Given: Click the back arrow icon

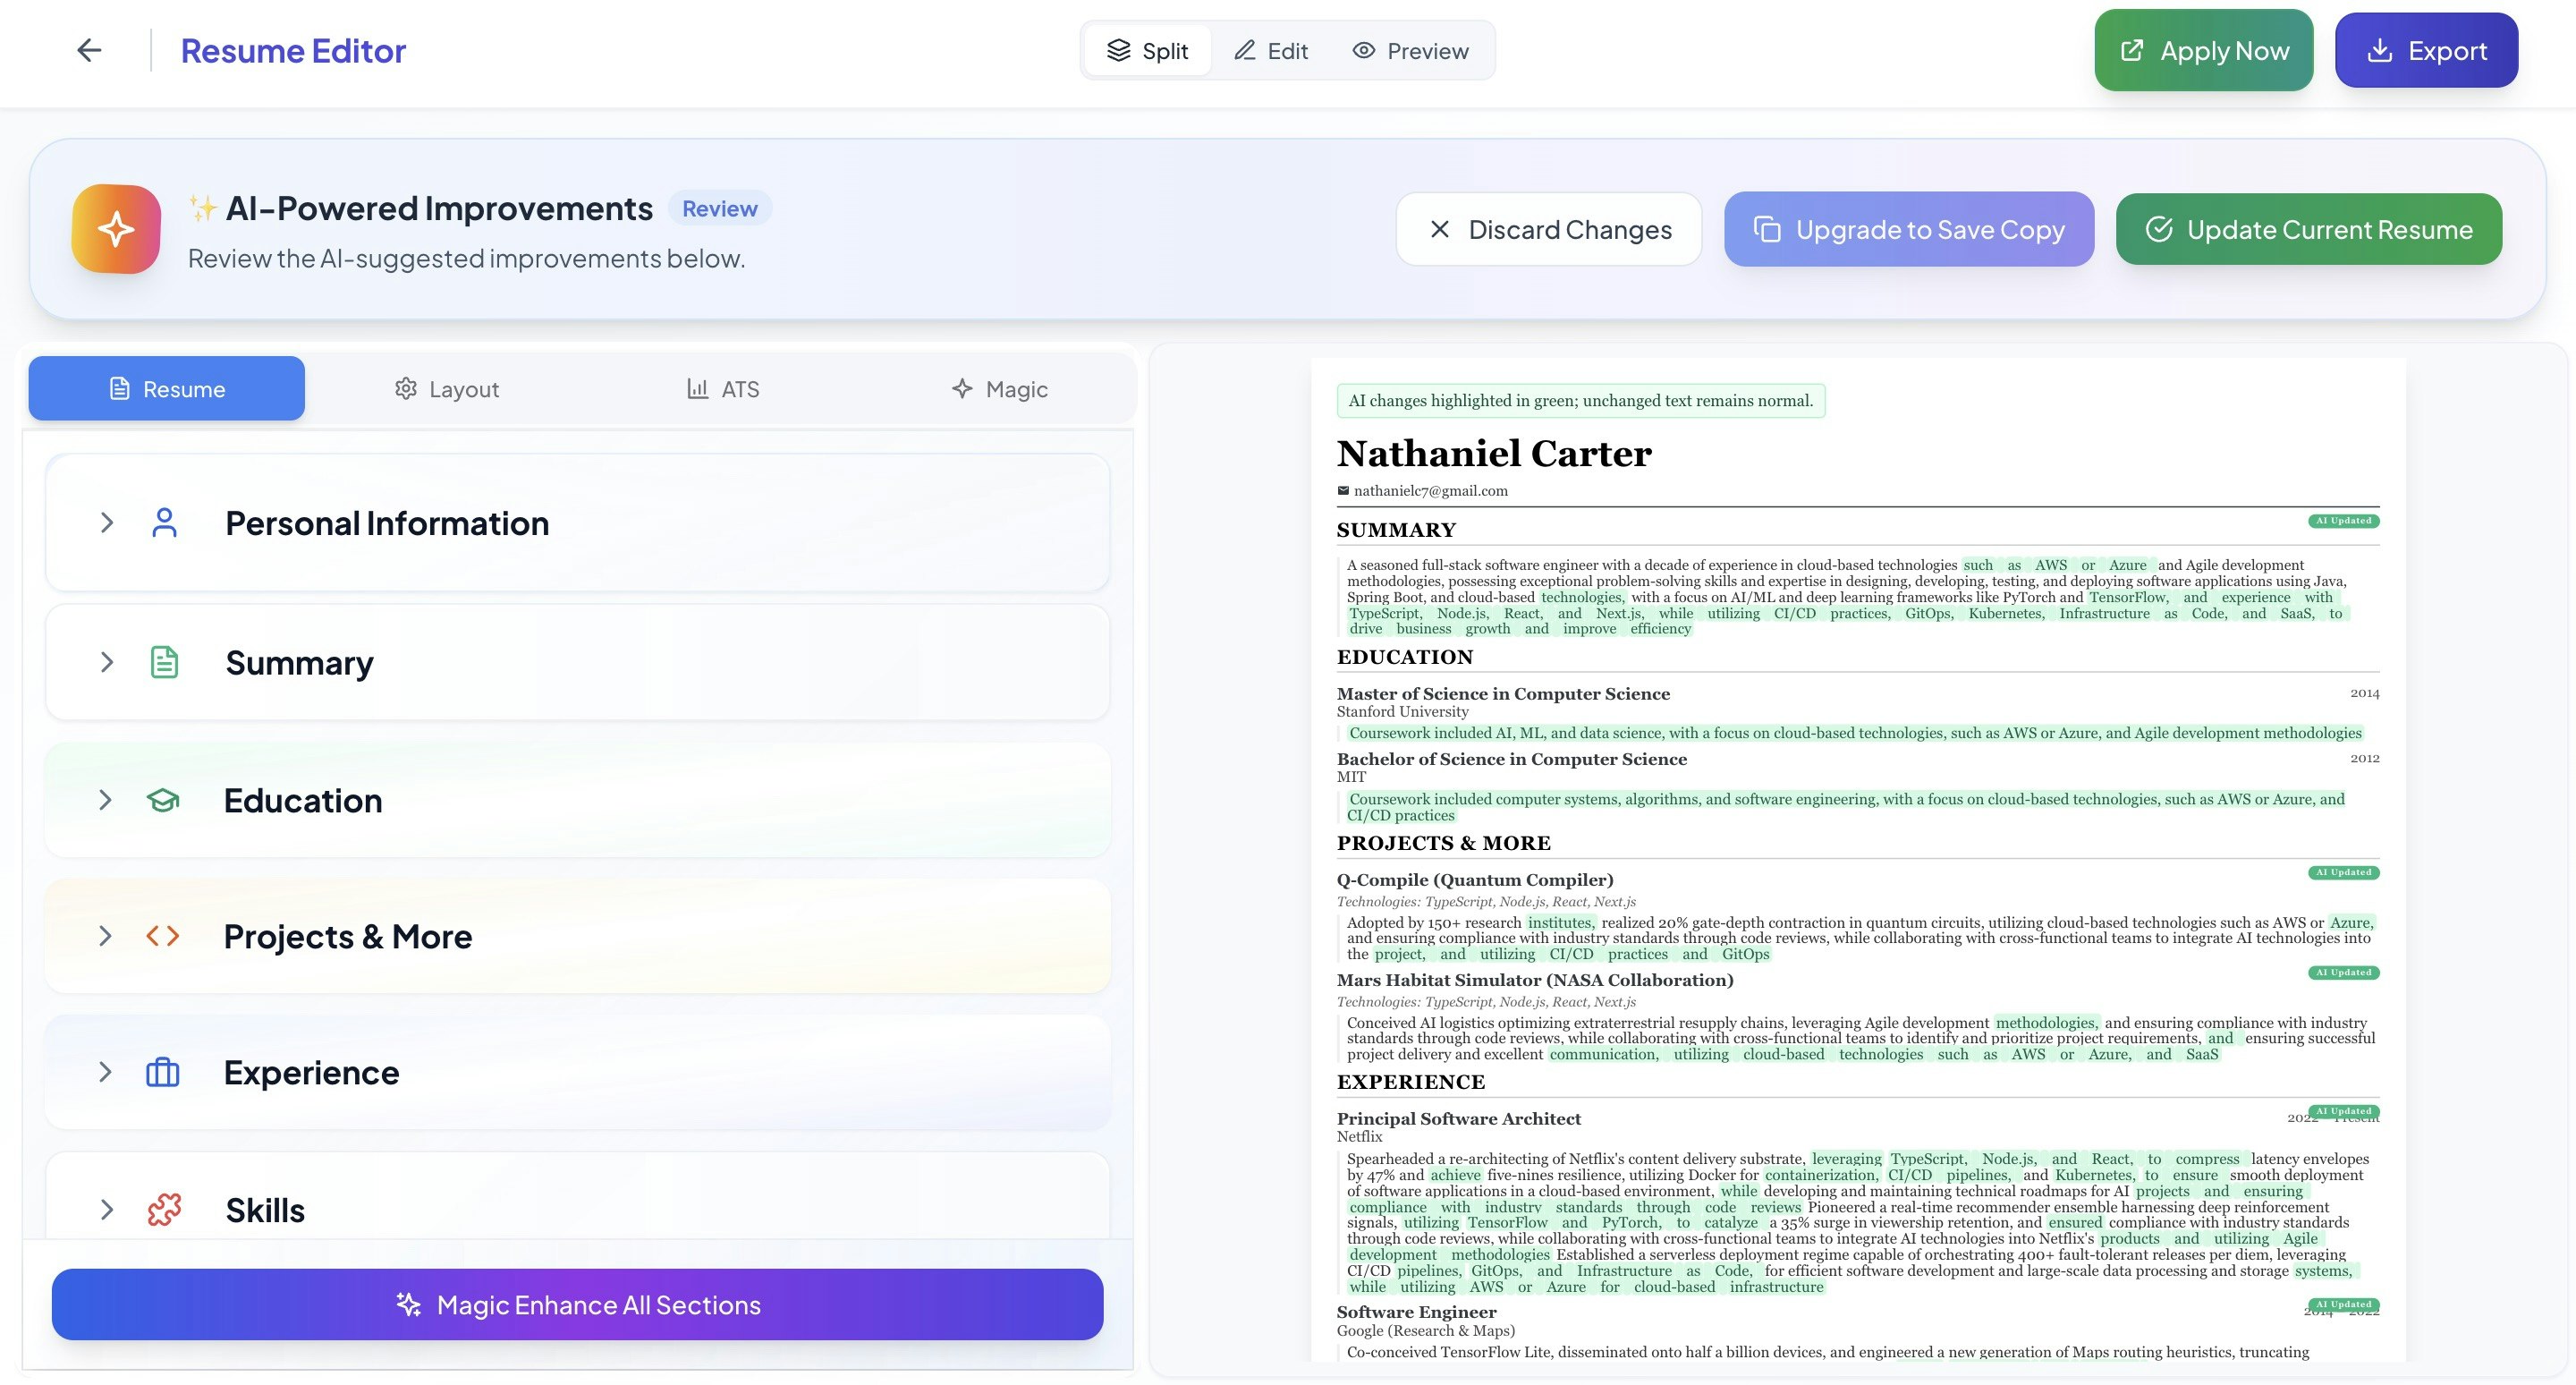Looking at the screenshot, I should click(89, 51).
